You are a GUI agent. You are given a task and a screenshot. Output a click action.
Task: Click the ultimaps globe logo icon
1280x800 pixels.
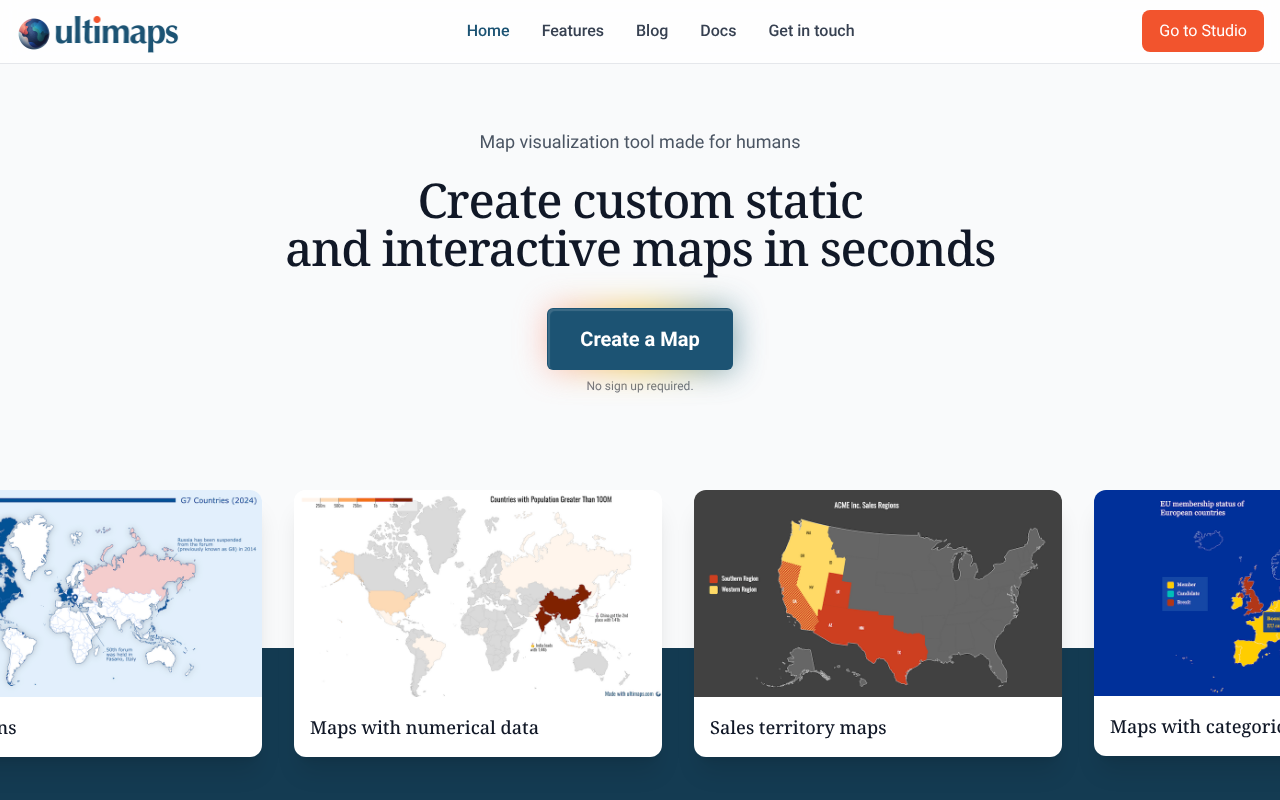[33, 31]
